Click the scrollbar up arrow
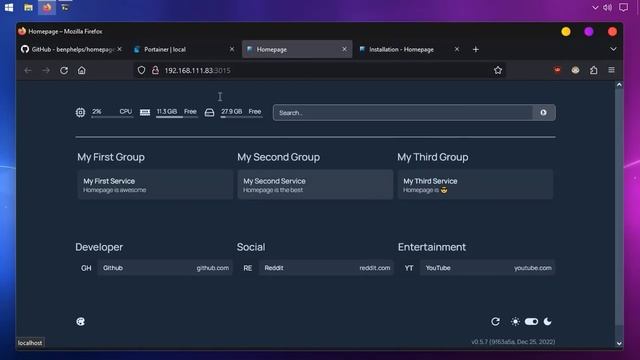 pos(619,85)
